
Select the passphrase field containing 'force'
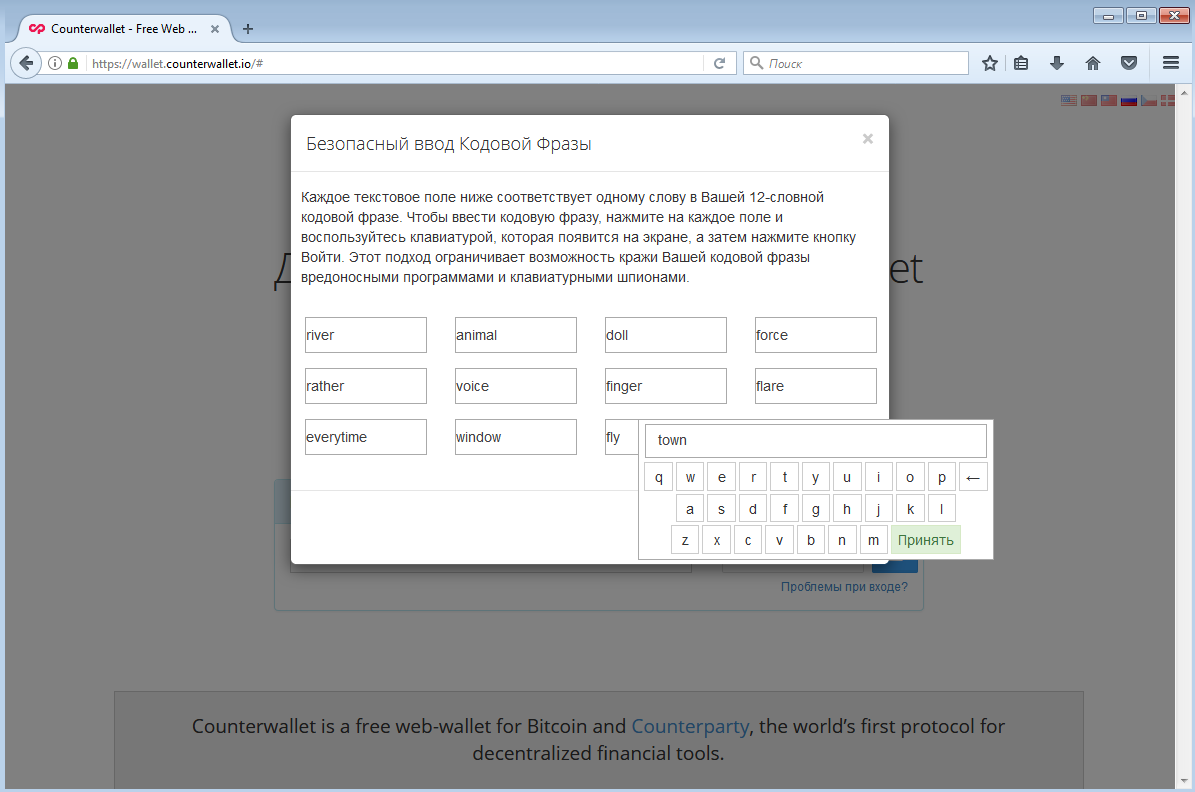[x=815, y=335]
